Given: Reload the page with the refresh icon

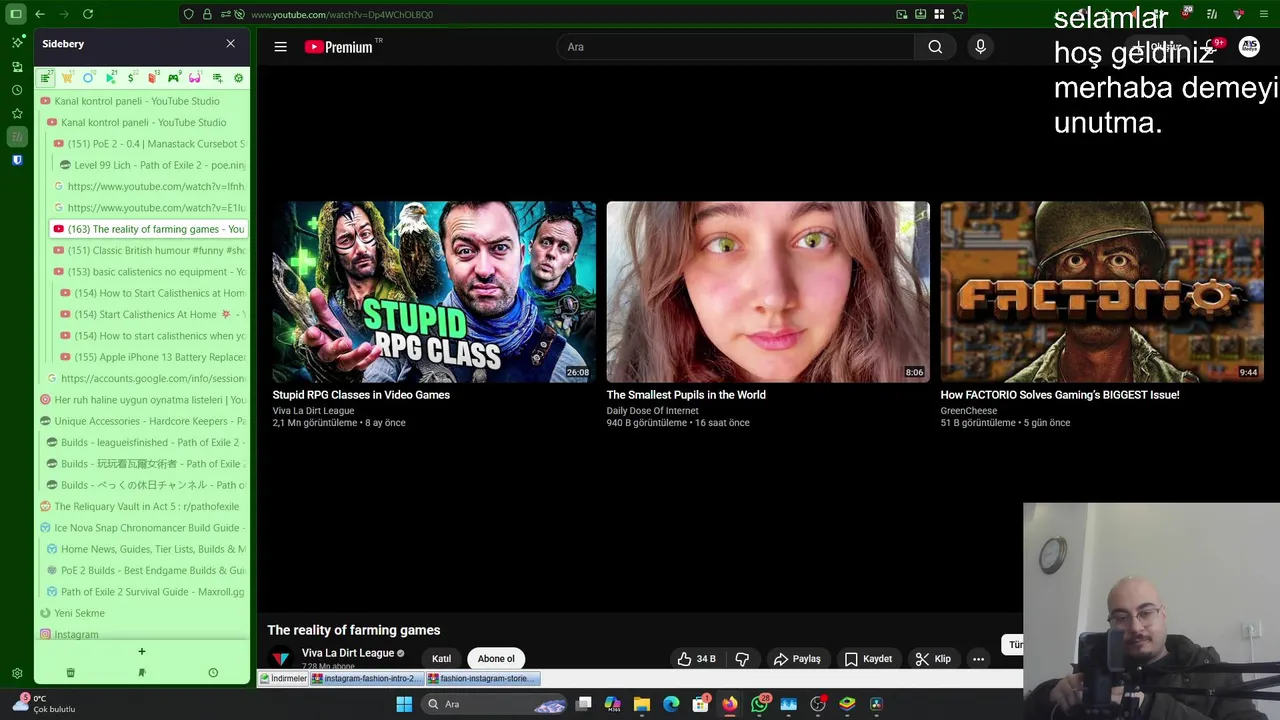Looking at the screenshot, I should 88,14.
